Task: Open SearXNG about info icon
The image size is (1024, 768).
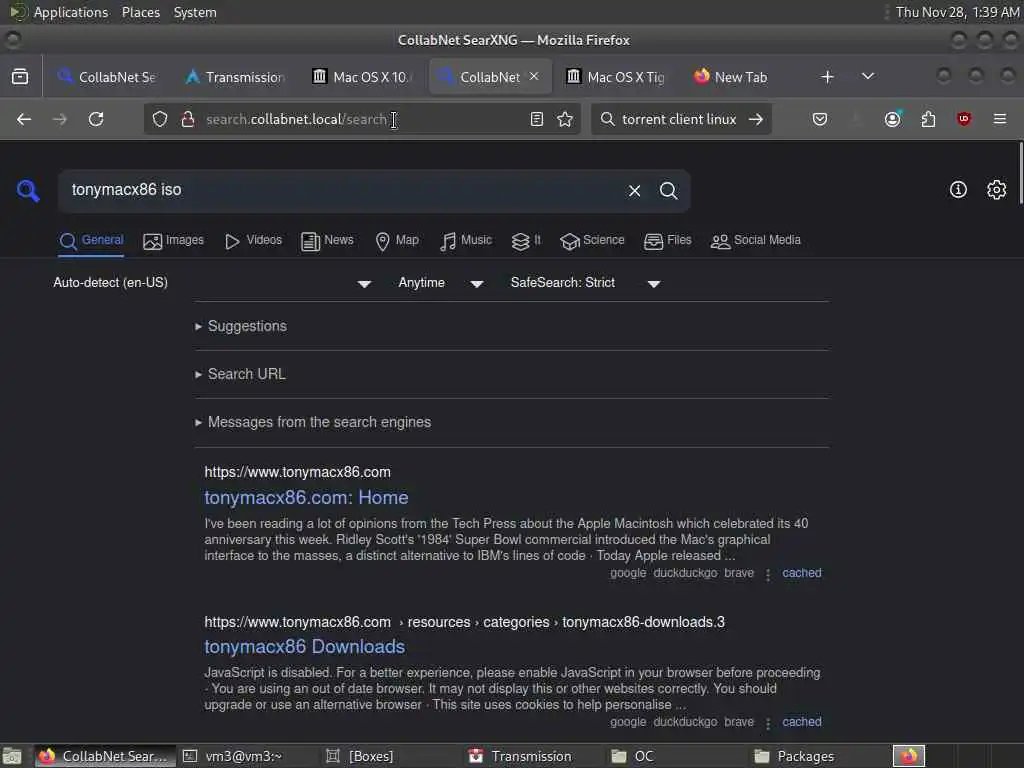Action: coord(958,189)
